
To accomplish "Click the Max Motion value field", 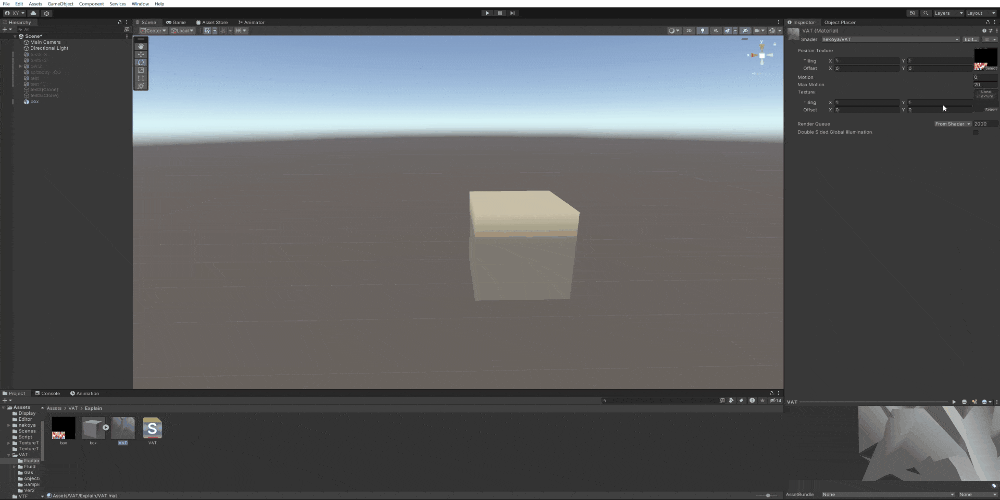I will (x=985, y=84).
